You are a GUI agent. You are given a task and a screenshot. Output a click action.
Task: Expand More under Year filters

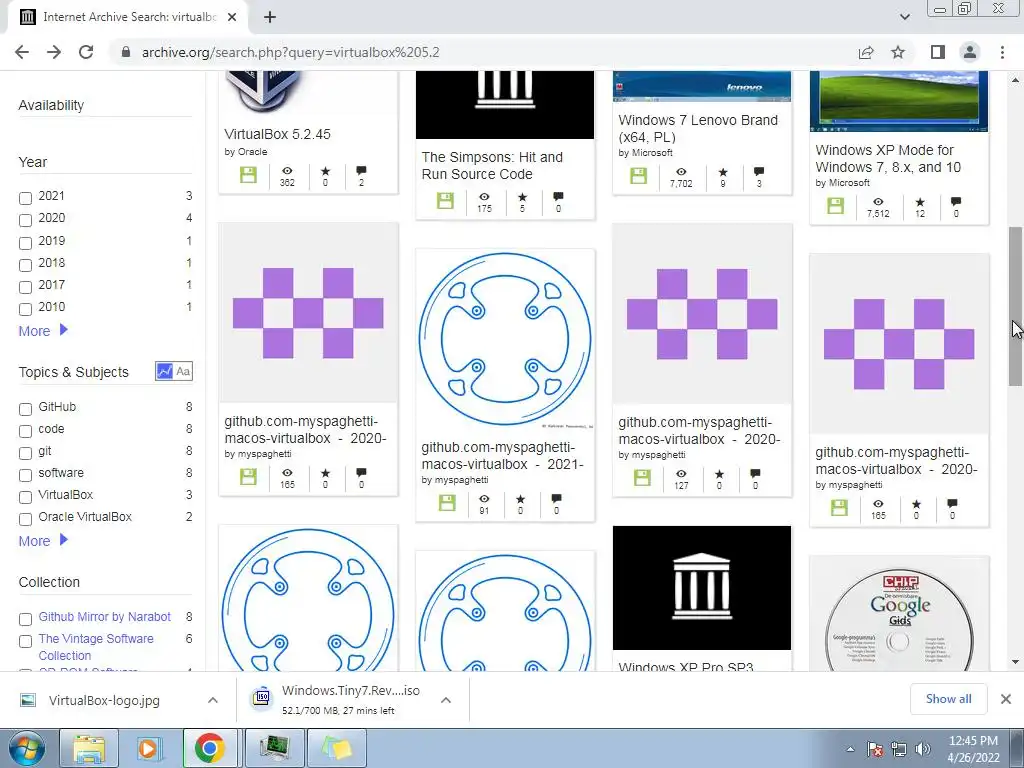coord(43,330)
